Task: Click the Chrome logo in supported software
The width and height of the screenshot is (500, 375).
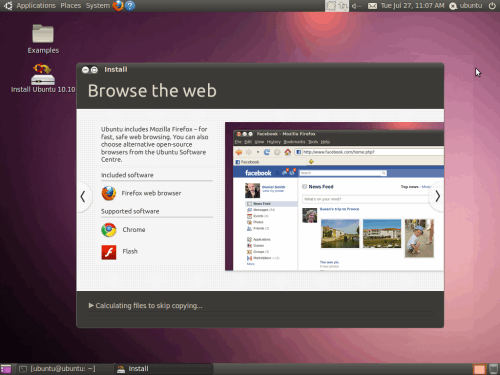Action: [x=109, y=230]
